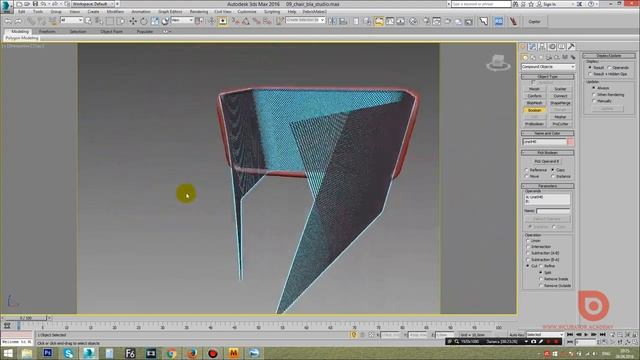The height and width of the screenshot is (360, 640).
Task: Select Instance pick mode radio
Action: tap(553, 176)
